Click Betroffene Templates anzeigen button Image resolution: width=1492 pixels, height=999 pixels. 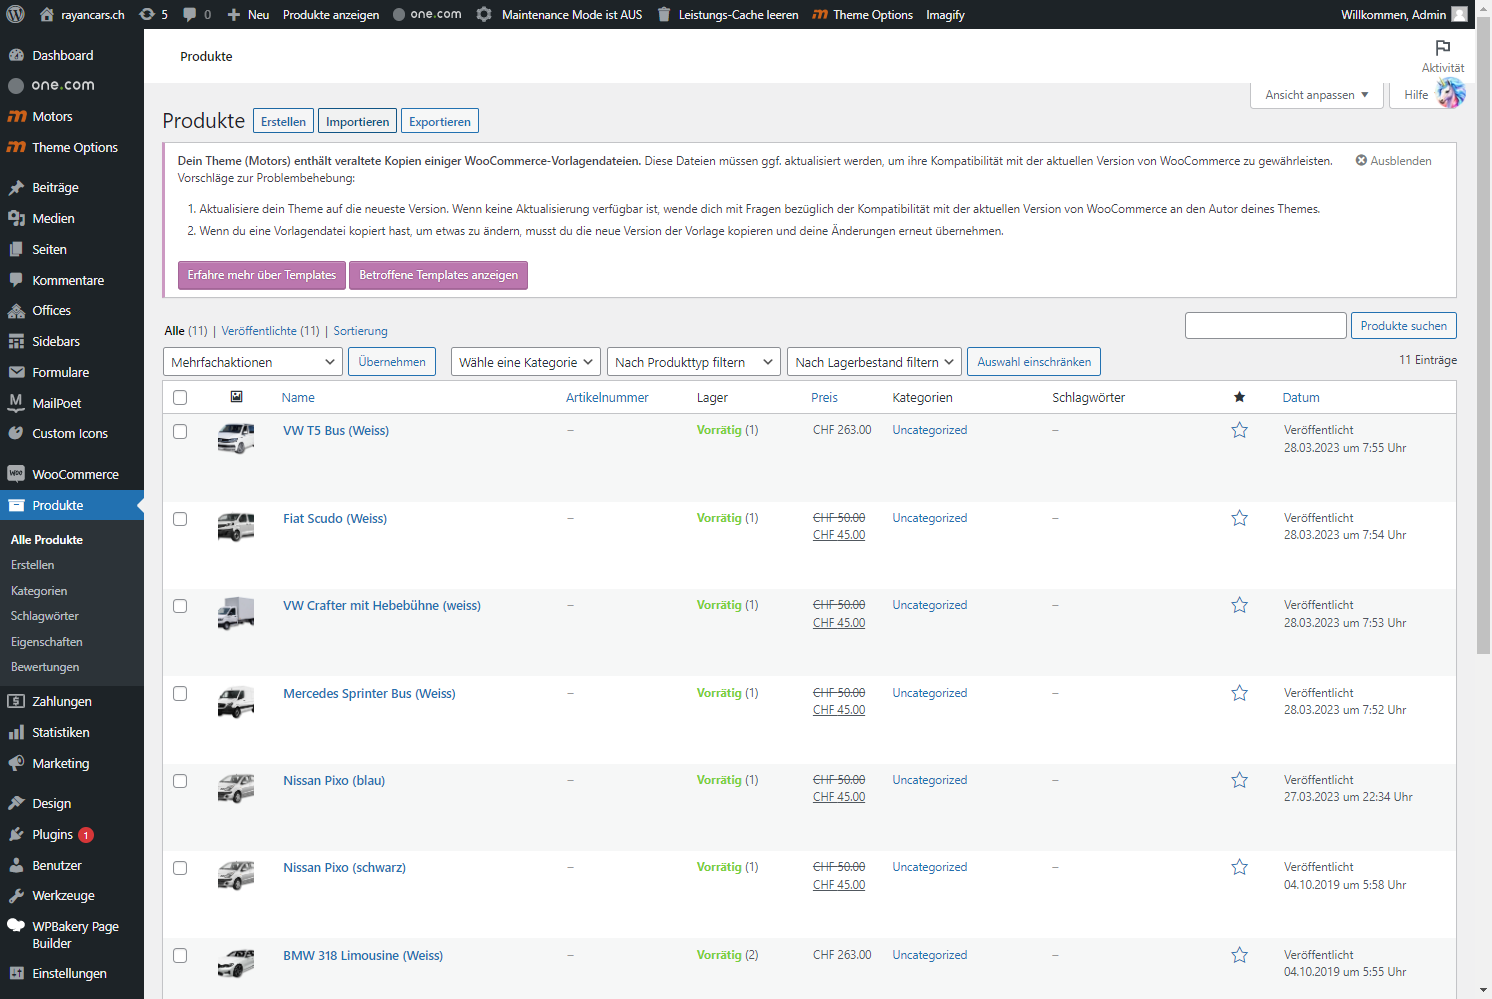pos(438,275)
